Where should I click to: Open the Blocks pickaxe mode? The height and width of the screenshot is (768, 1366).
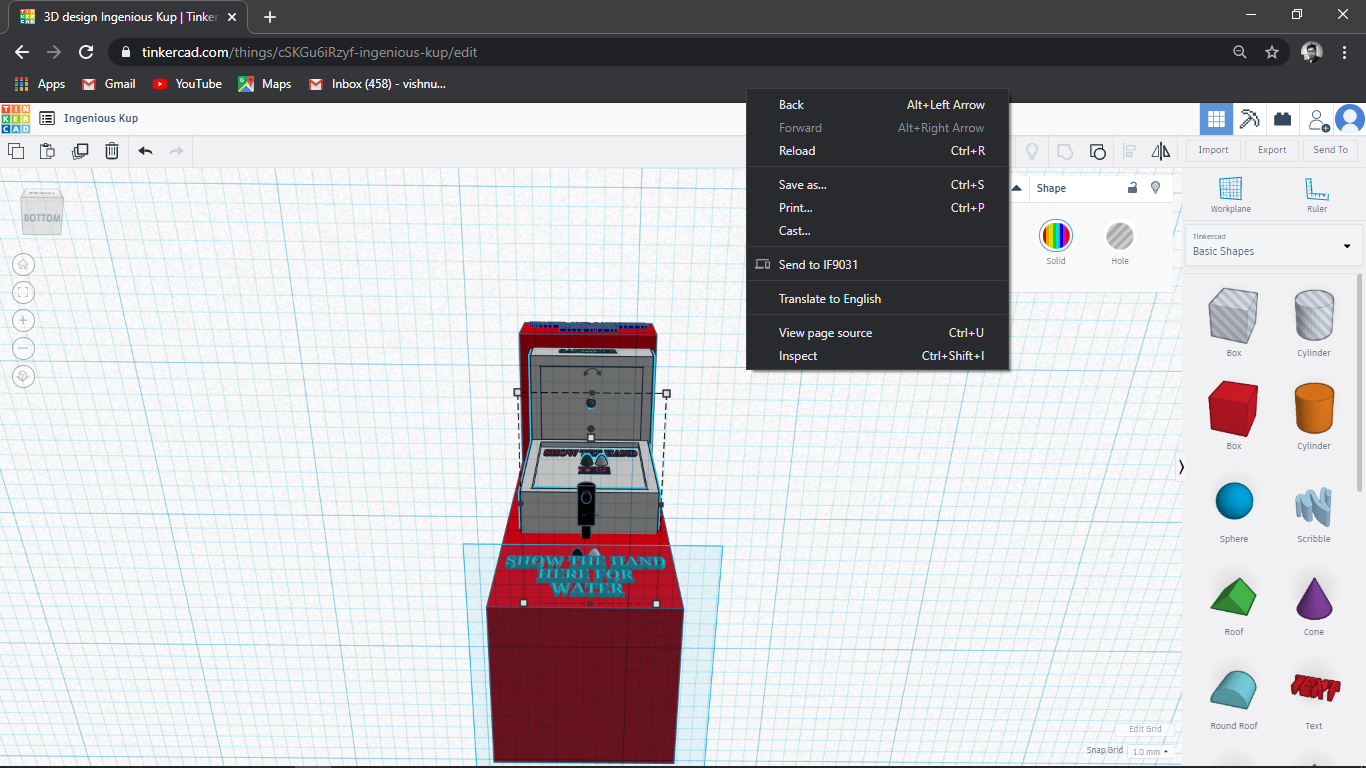pos(1249,119)
